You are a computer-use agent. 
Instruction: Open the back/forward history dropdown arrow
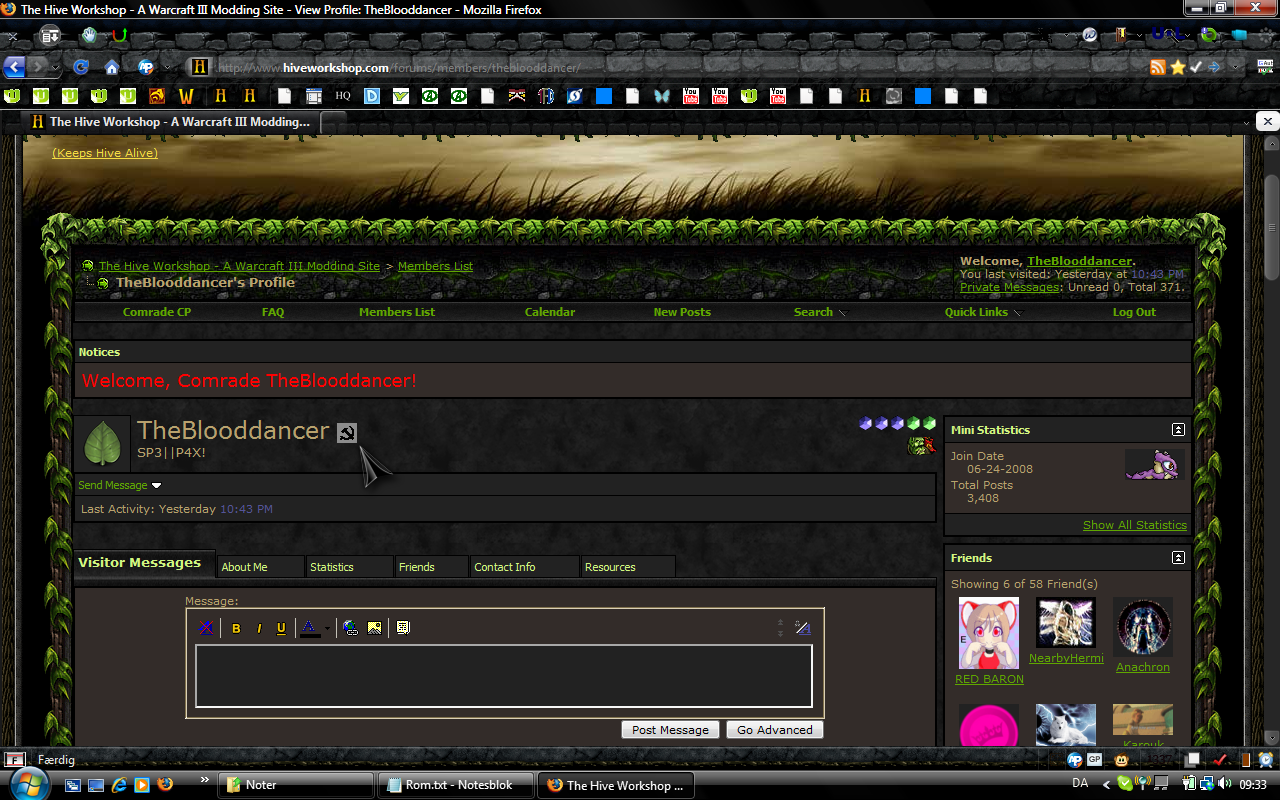(x=55, y=67)
